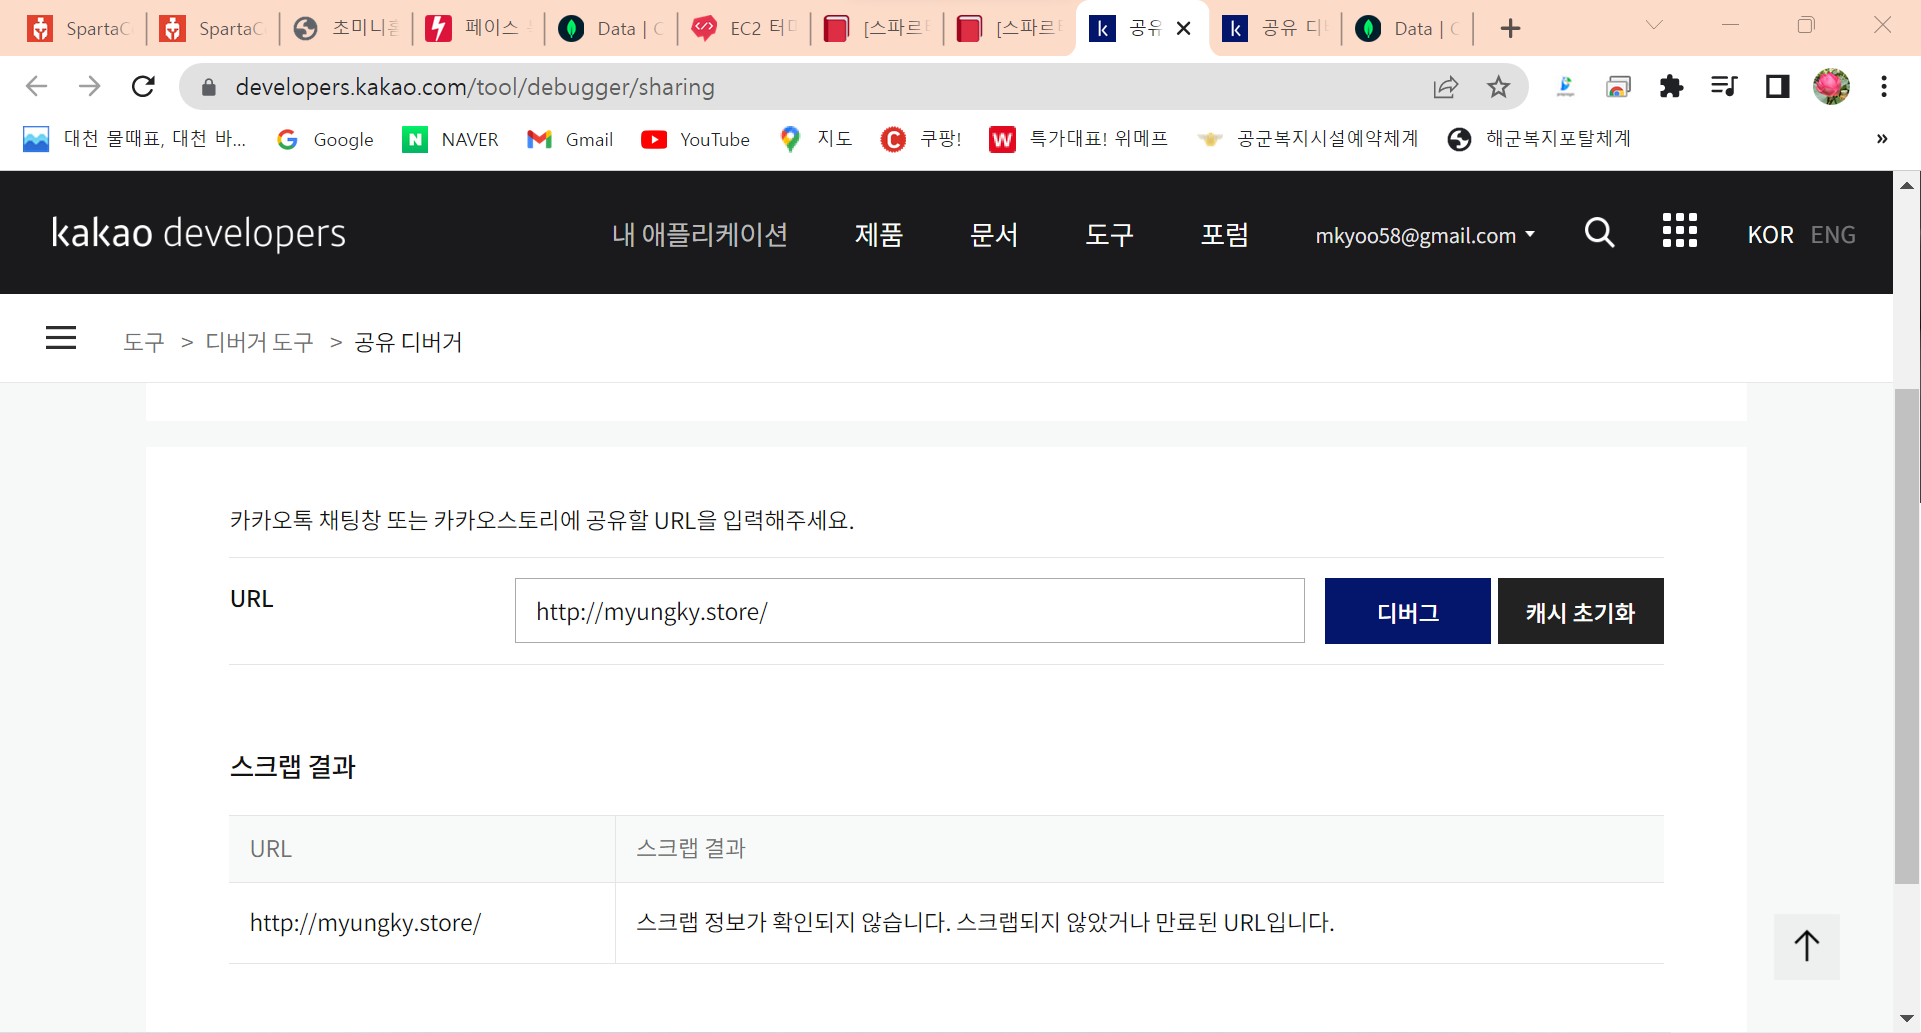Open the Extensions puzzle icon
This screenshot has height=1033, width=1921.
click(1671, 87)
